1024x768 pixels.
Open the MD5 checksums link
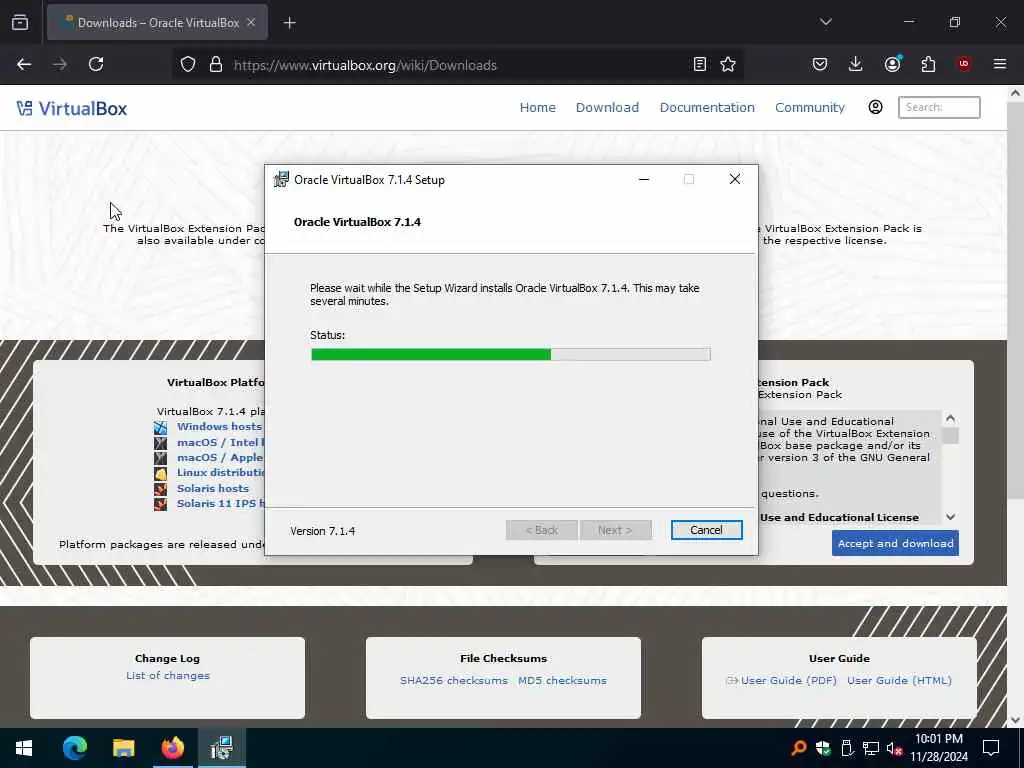point(562,680)
